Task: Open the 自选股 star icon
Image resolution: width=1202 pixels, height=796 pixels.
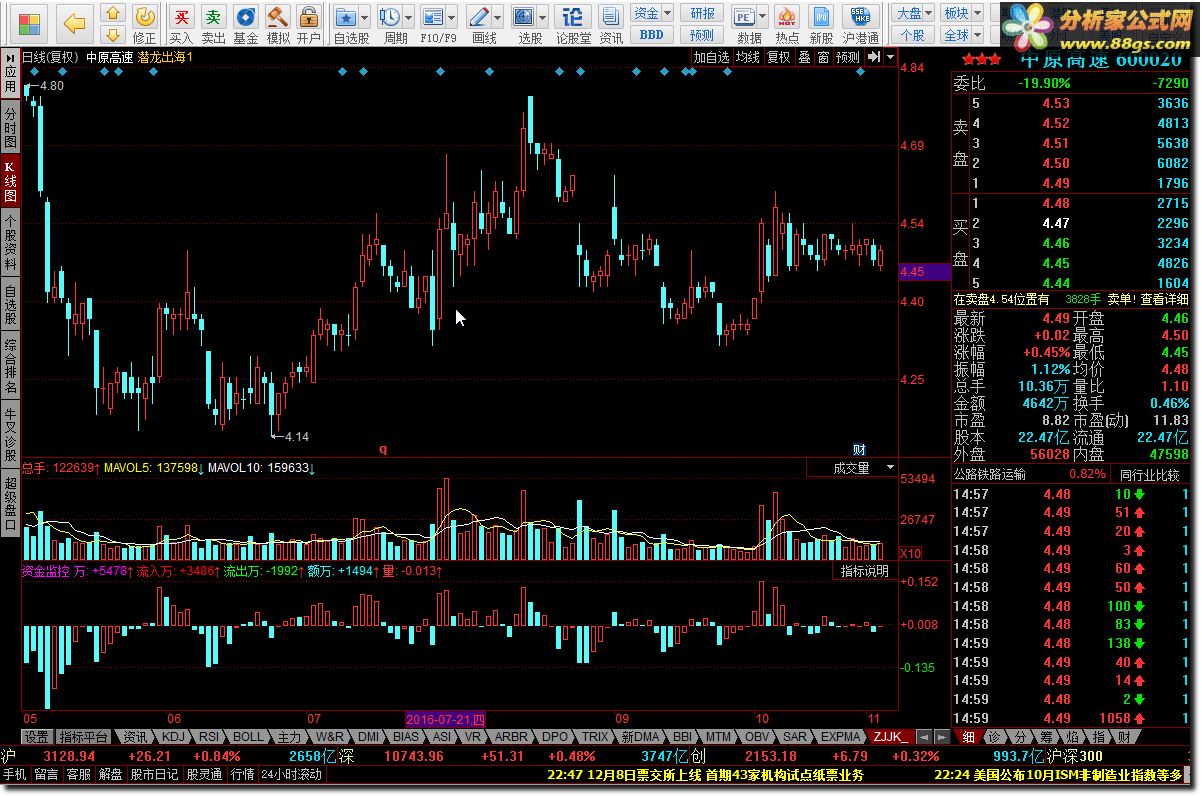Action: (x=347, y=17)
